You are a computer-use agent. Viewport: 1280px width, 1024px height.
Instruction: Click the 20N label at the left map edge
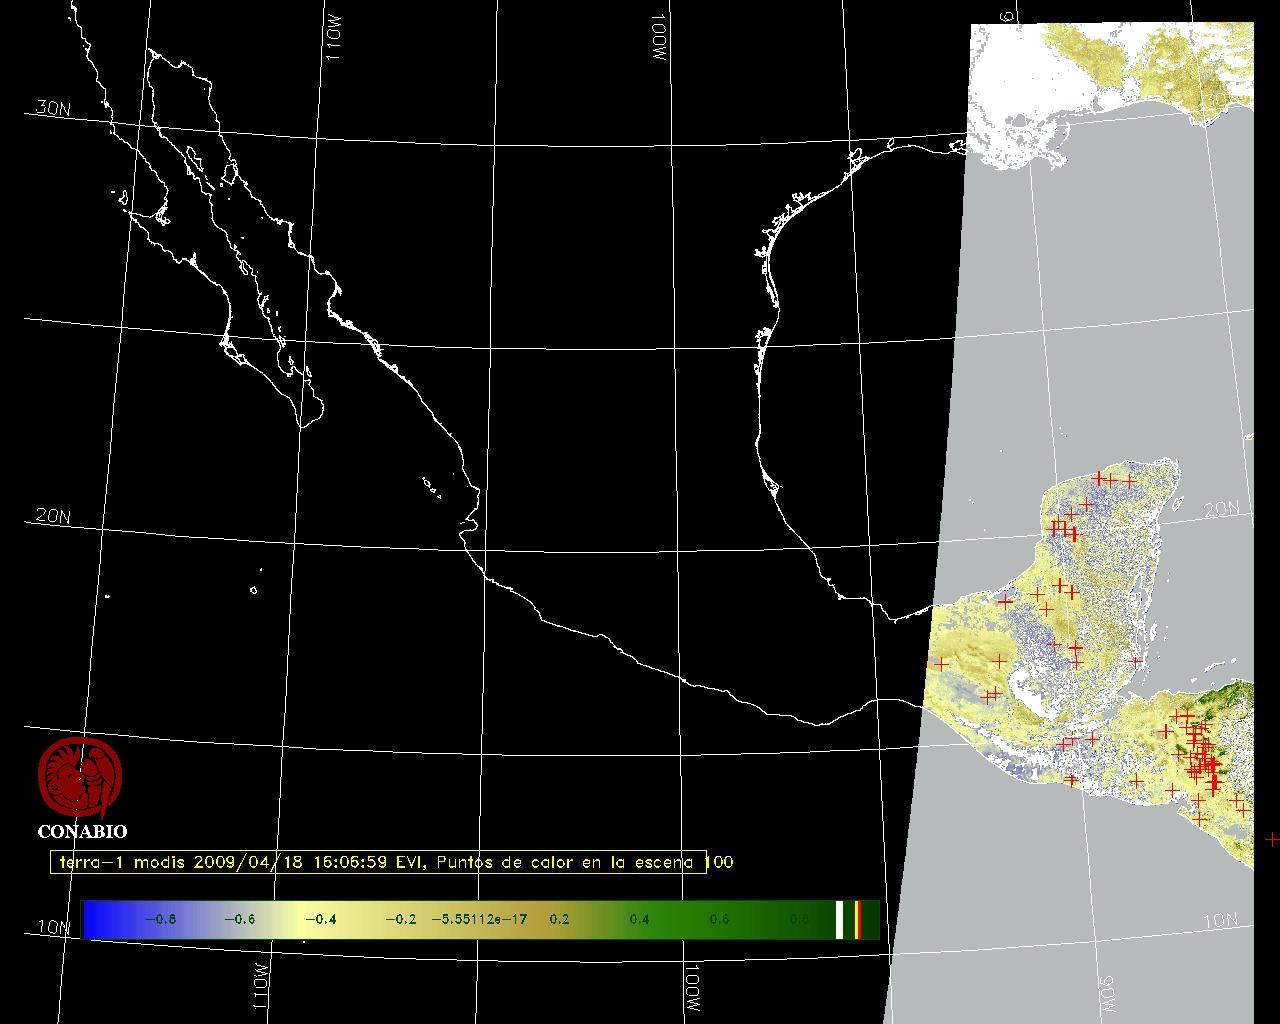click(x=53, y=516)
